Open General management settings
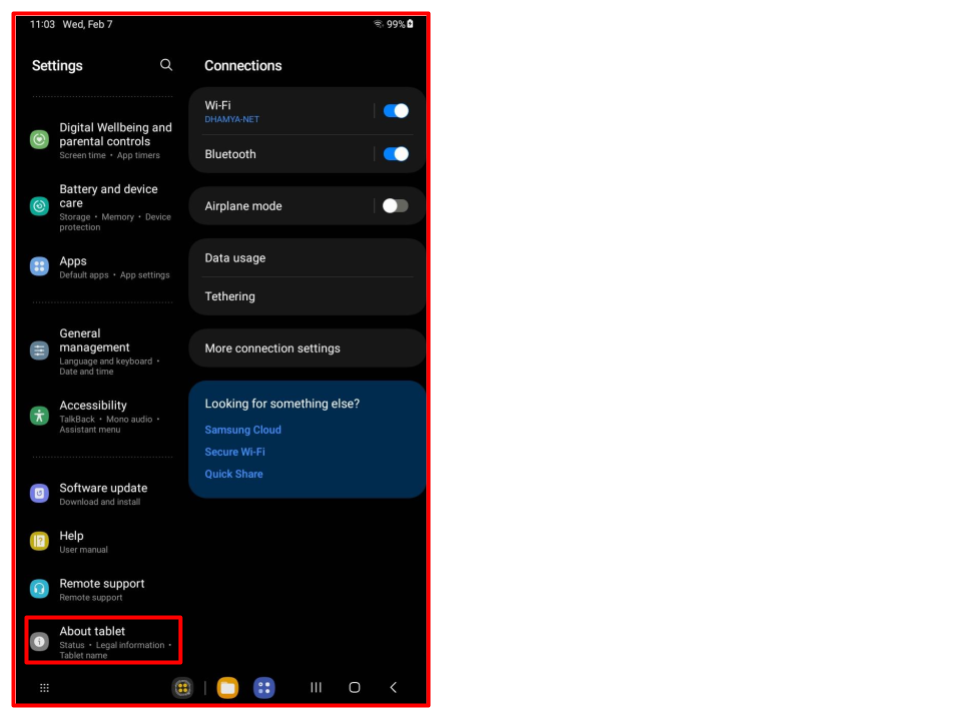Image resolution: width=960 pixels, height=720 pixels. point(94,351)
